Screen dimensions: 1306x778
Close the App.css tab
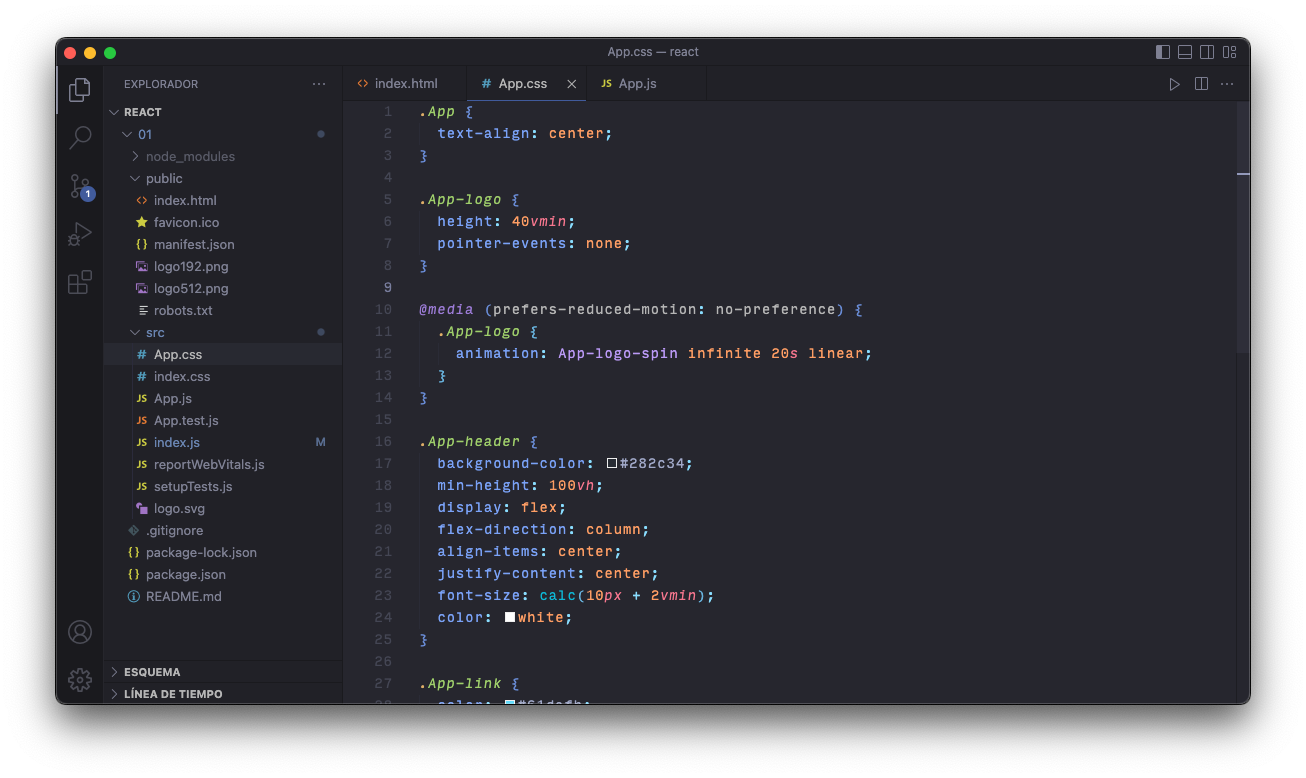coord(572,84)
